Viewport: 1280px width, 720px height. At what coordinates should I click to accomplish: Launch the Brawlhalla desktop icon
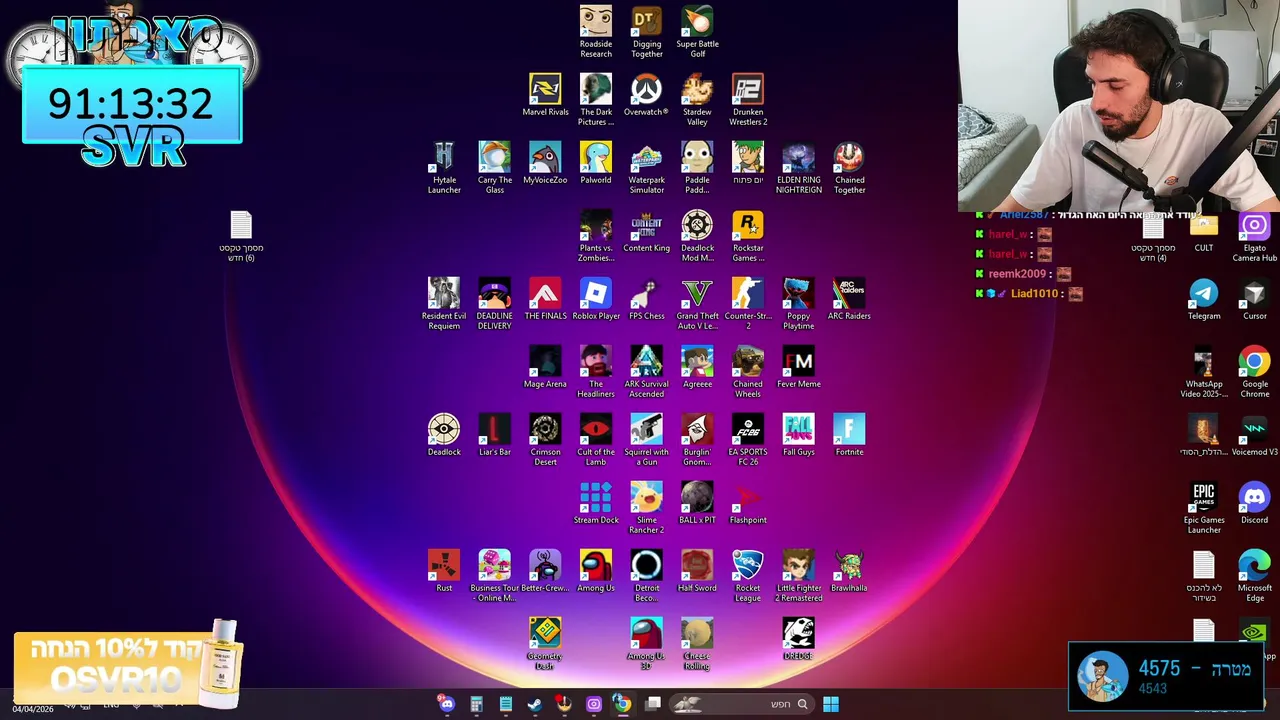click(849, 571)
